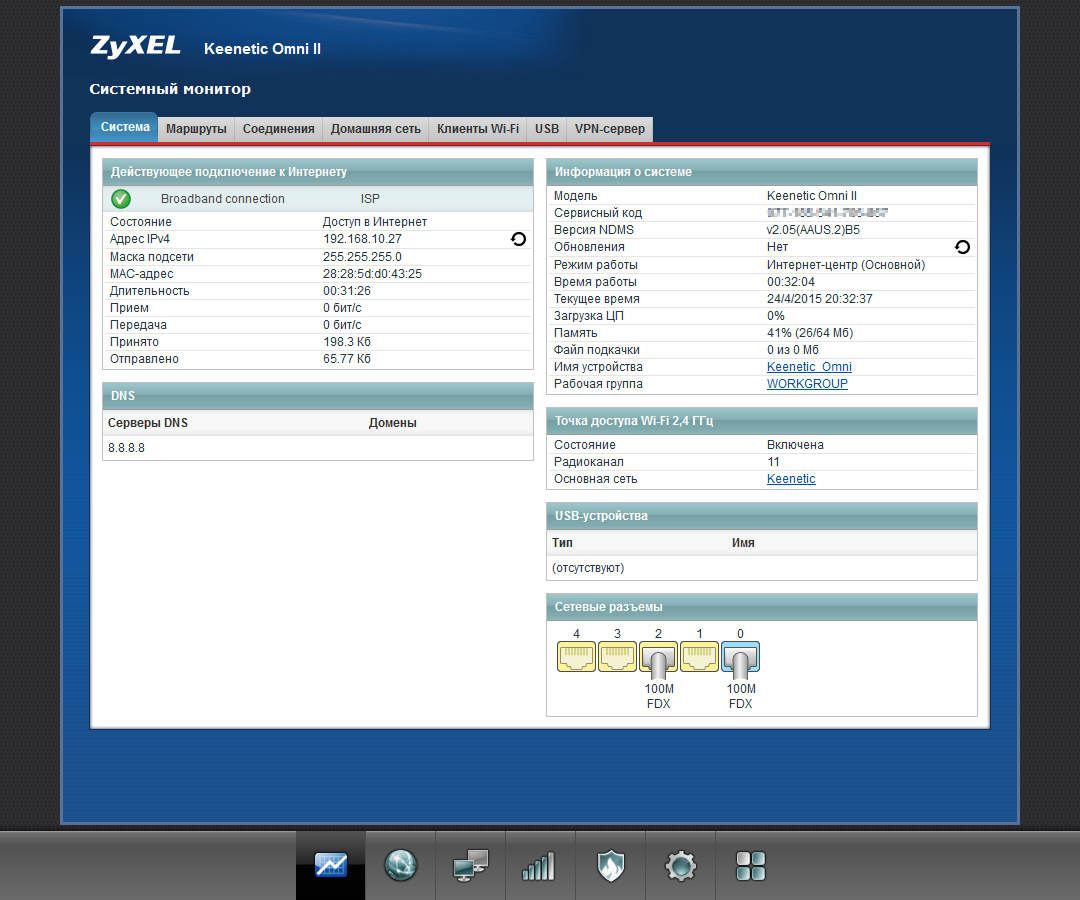The image size is (1080, 900).
Task: Click the MAC address 28:28:5d:d0:43:25
Action: pyautogui.click(x=372, y=274)
